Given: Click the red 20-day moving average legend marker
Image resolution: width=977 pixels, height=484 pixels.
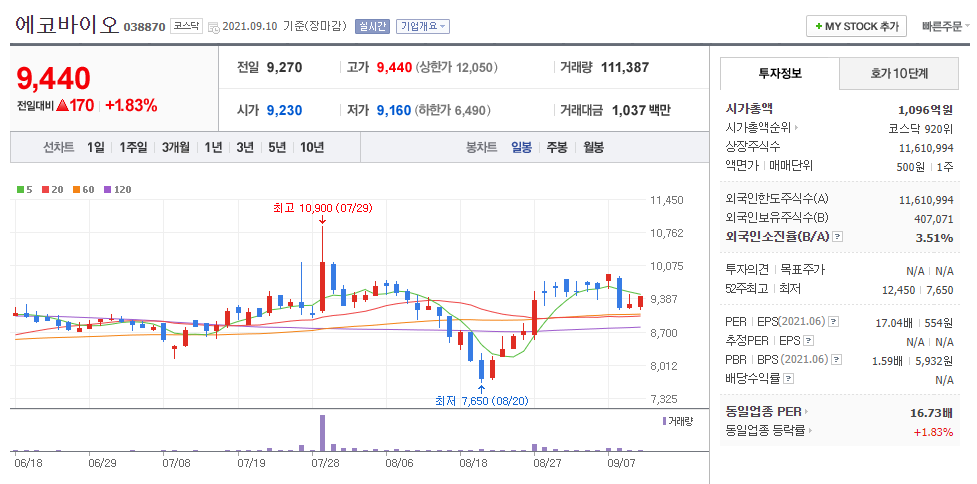Looking at the screenshot, I should [45, 189].
